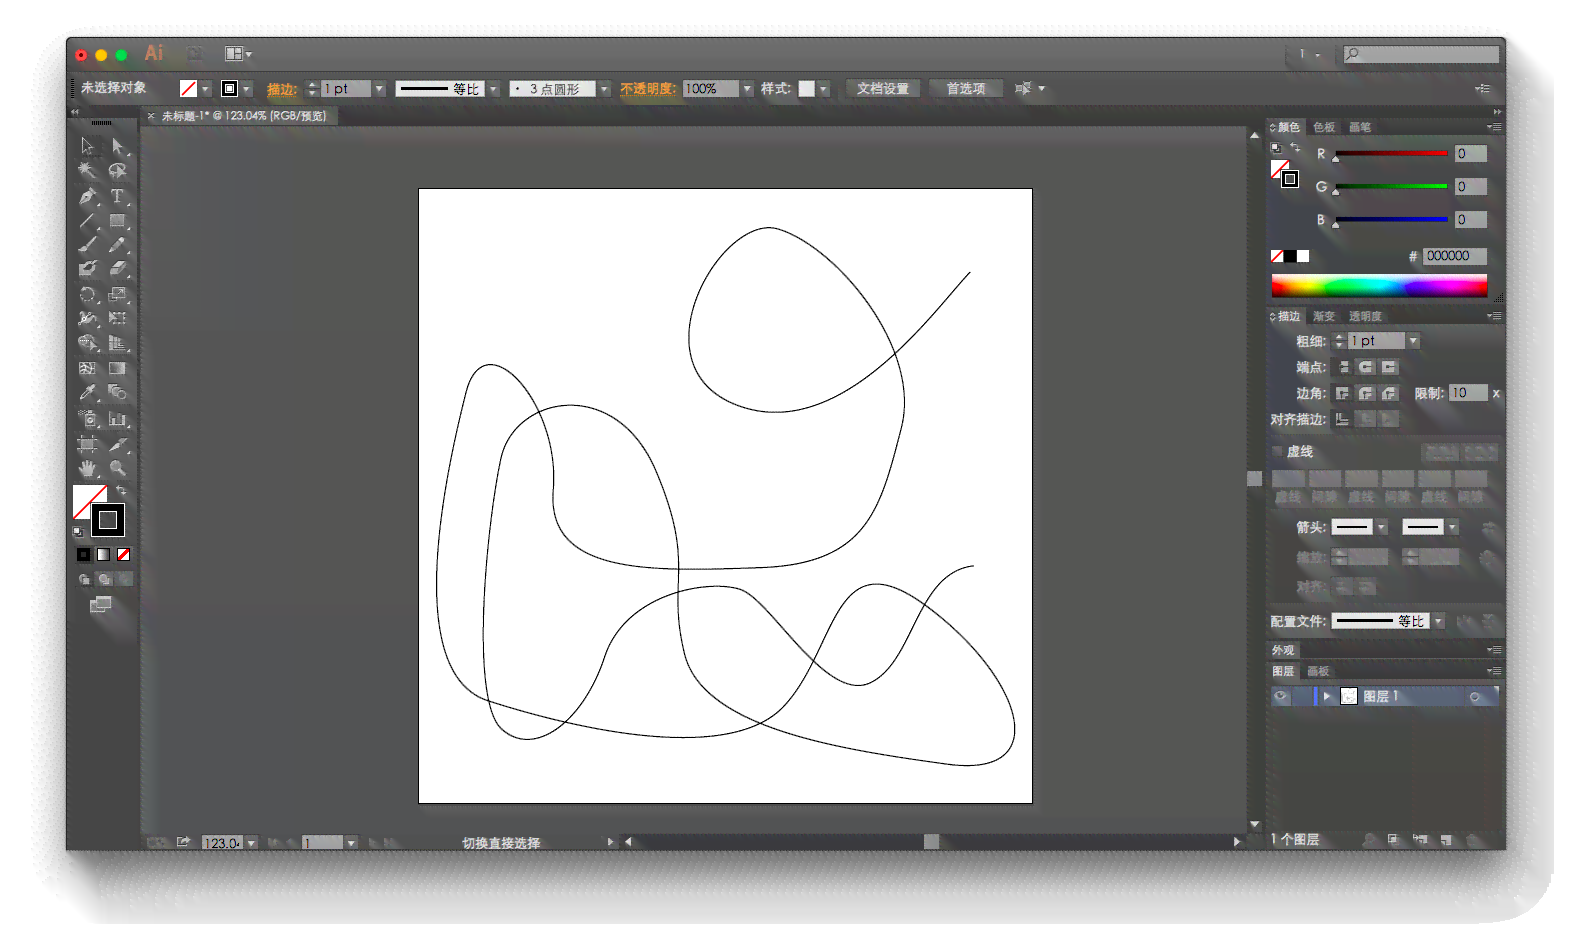Open the 粗细 stroke weight dropdown in panel

[1413, 341]
